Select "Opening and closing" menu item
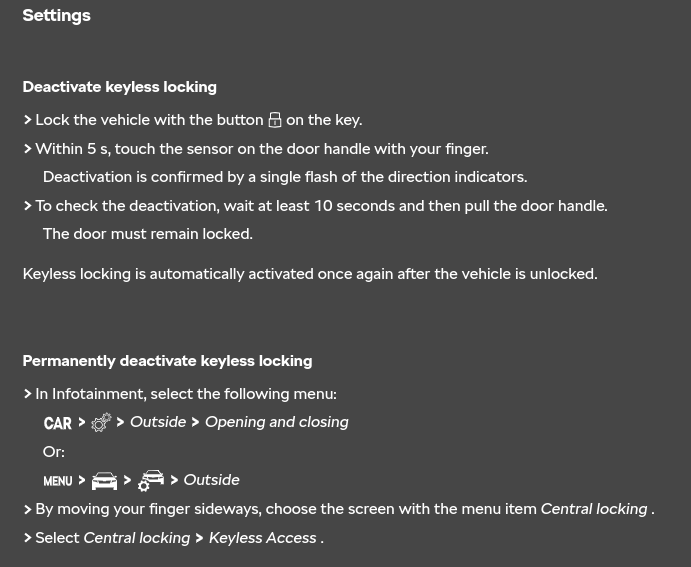The width and height of the screenshot is (691, 567). (x=276, y=422)
